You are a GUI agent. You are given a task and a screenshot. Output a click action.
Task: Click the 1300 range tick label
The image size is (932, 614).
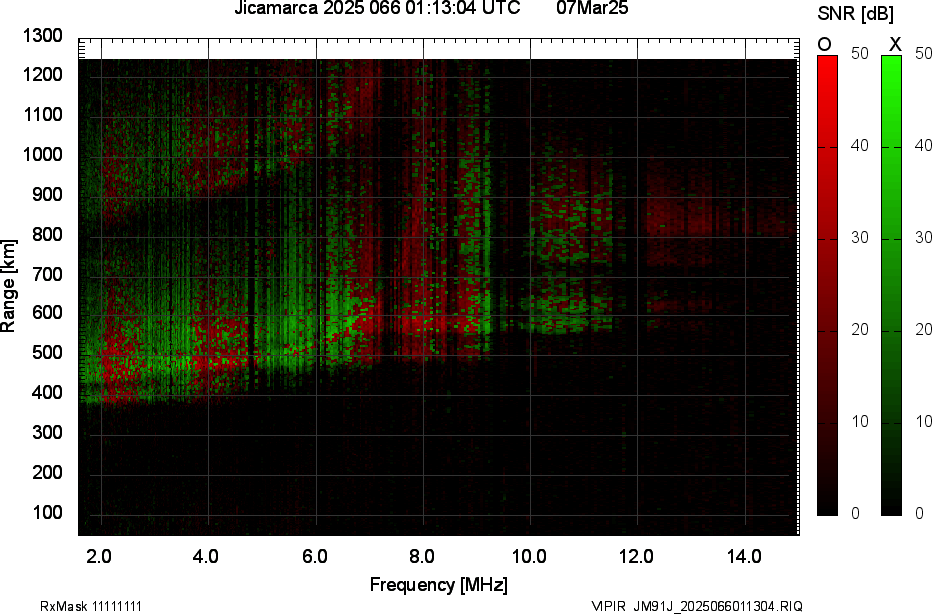click(42, 36)
